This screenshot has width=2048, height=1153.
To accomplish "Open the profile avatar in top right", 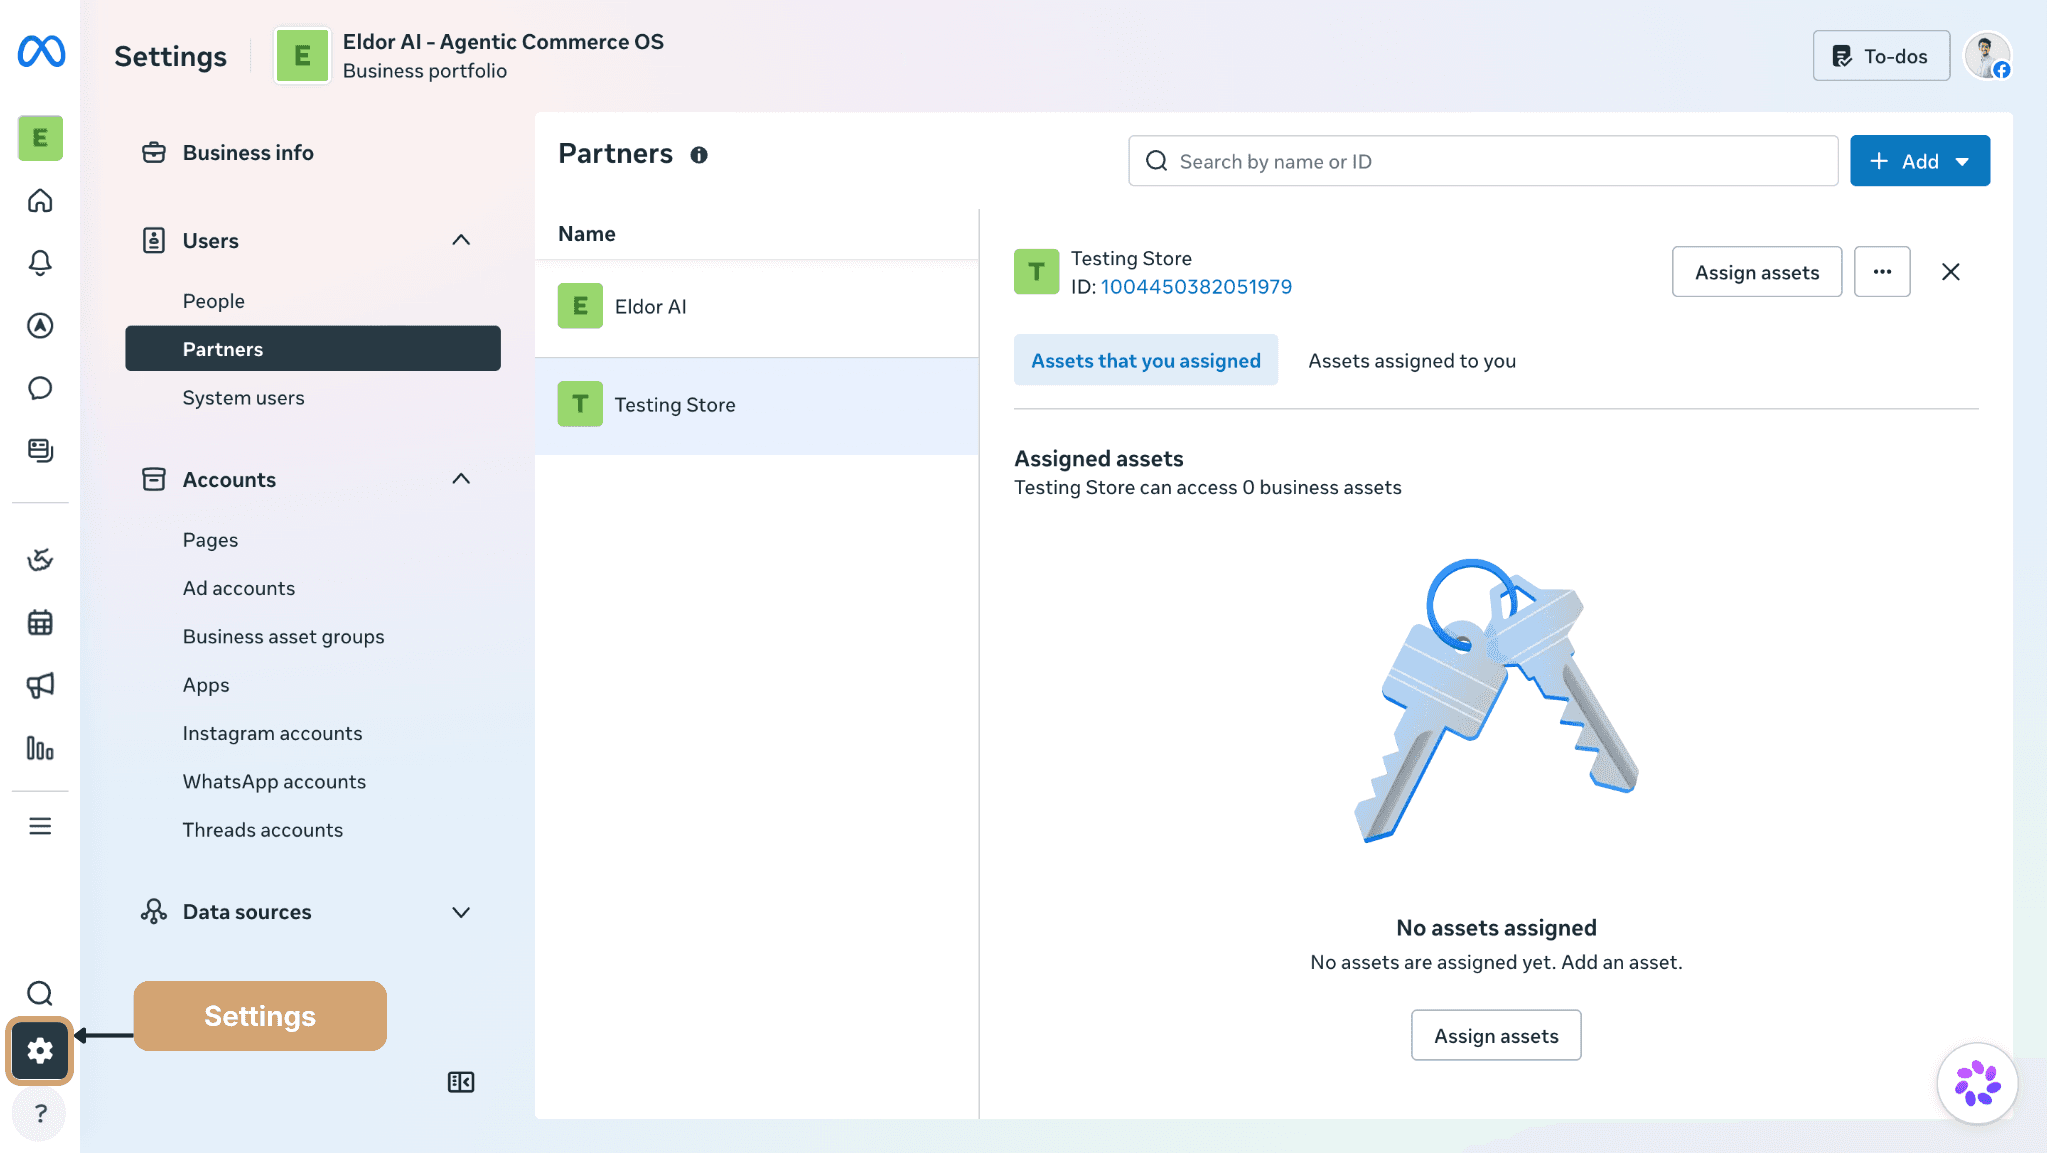I will (1987, 56).
